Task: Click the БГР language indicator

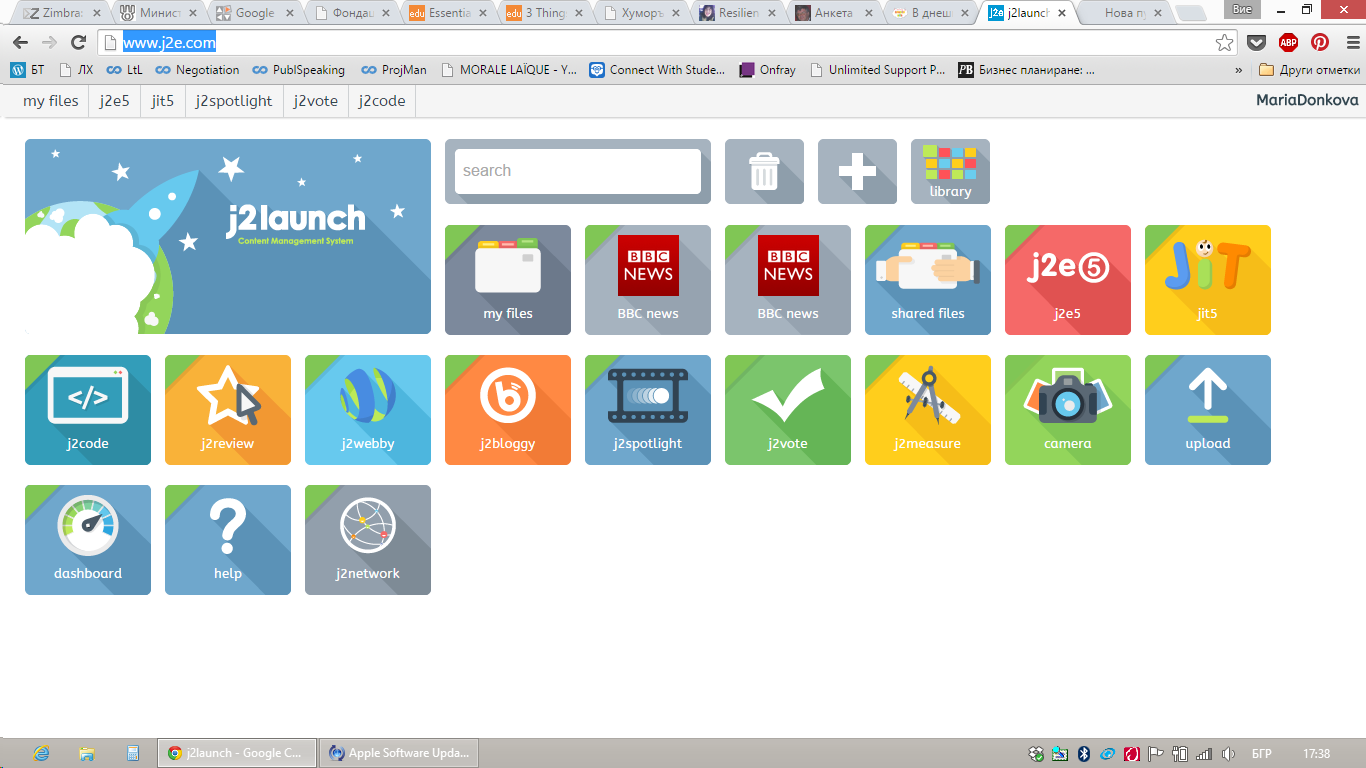Action: click(1261, 754)
